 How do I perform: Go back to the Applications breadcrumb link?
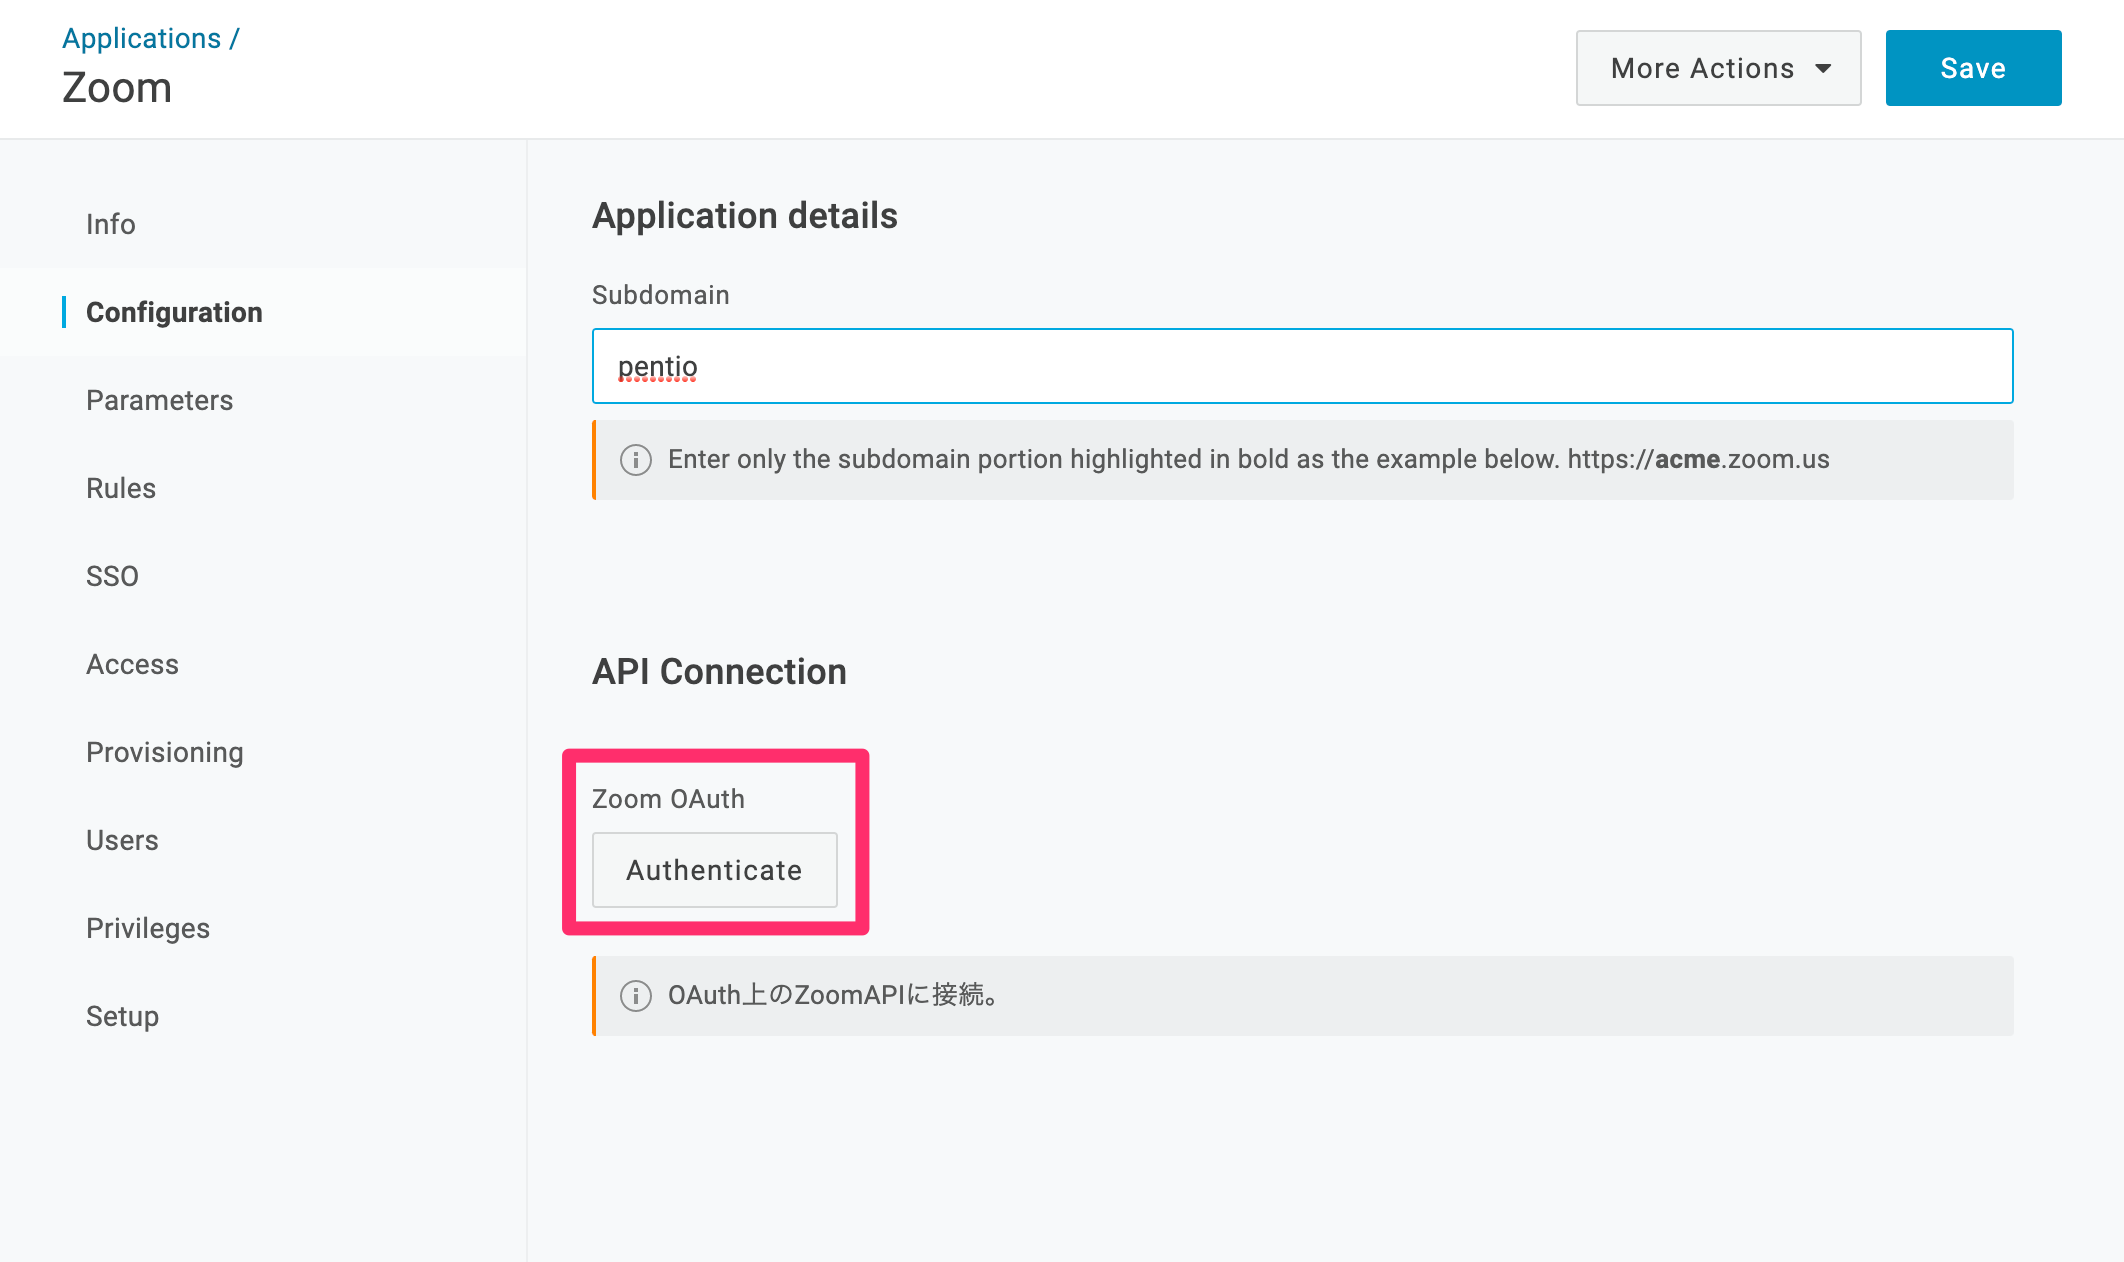pos(142,38)
